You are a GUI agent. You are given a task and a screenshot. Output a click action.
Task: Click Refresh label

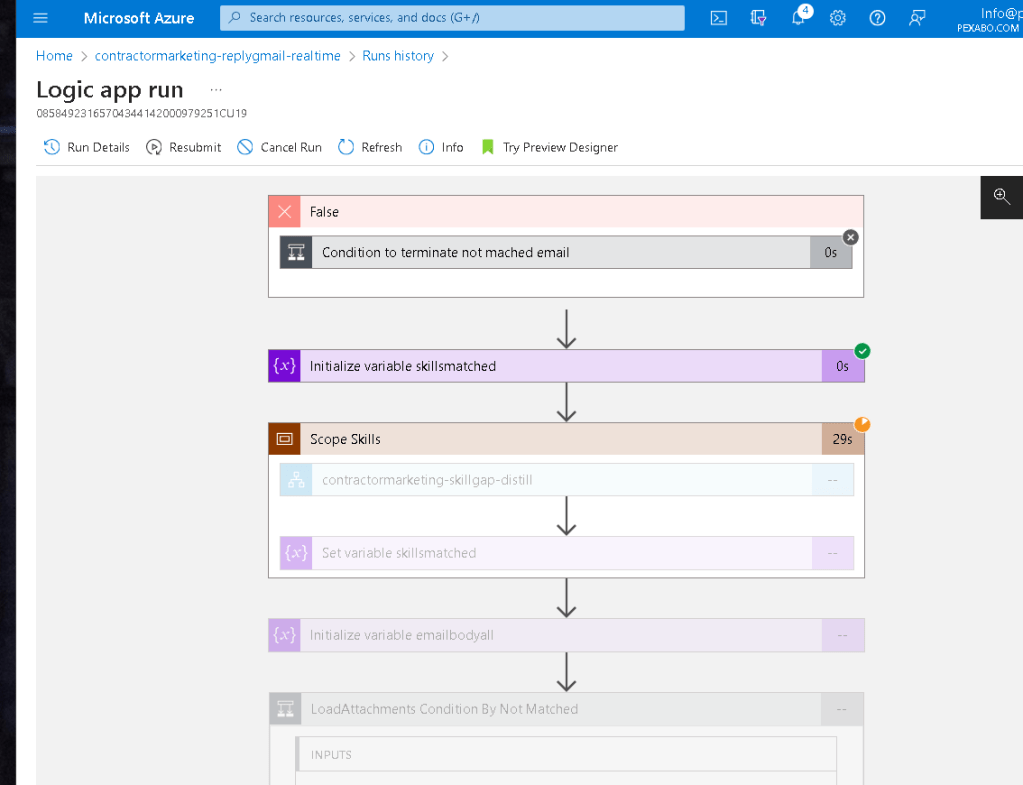(382, 147)
